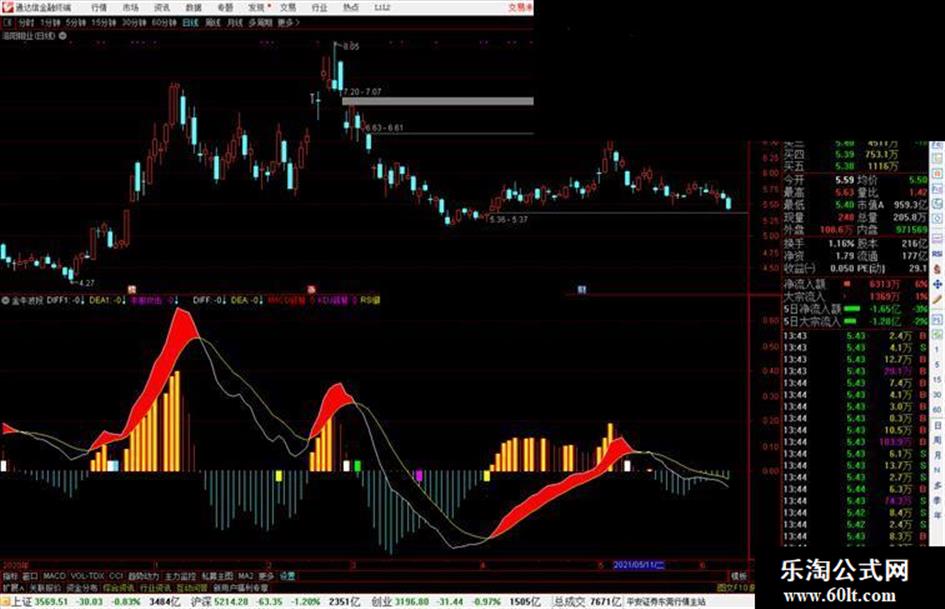This screenshot has height=609, width=945.
Task: Collapse the 扩展 panel expander
Action: coord(13,587)
